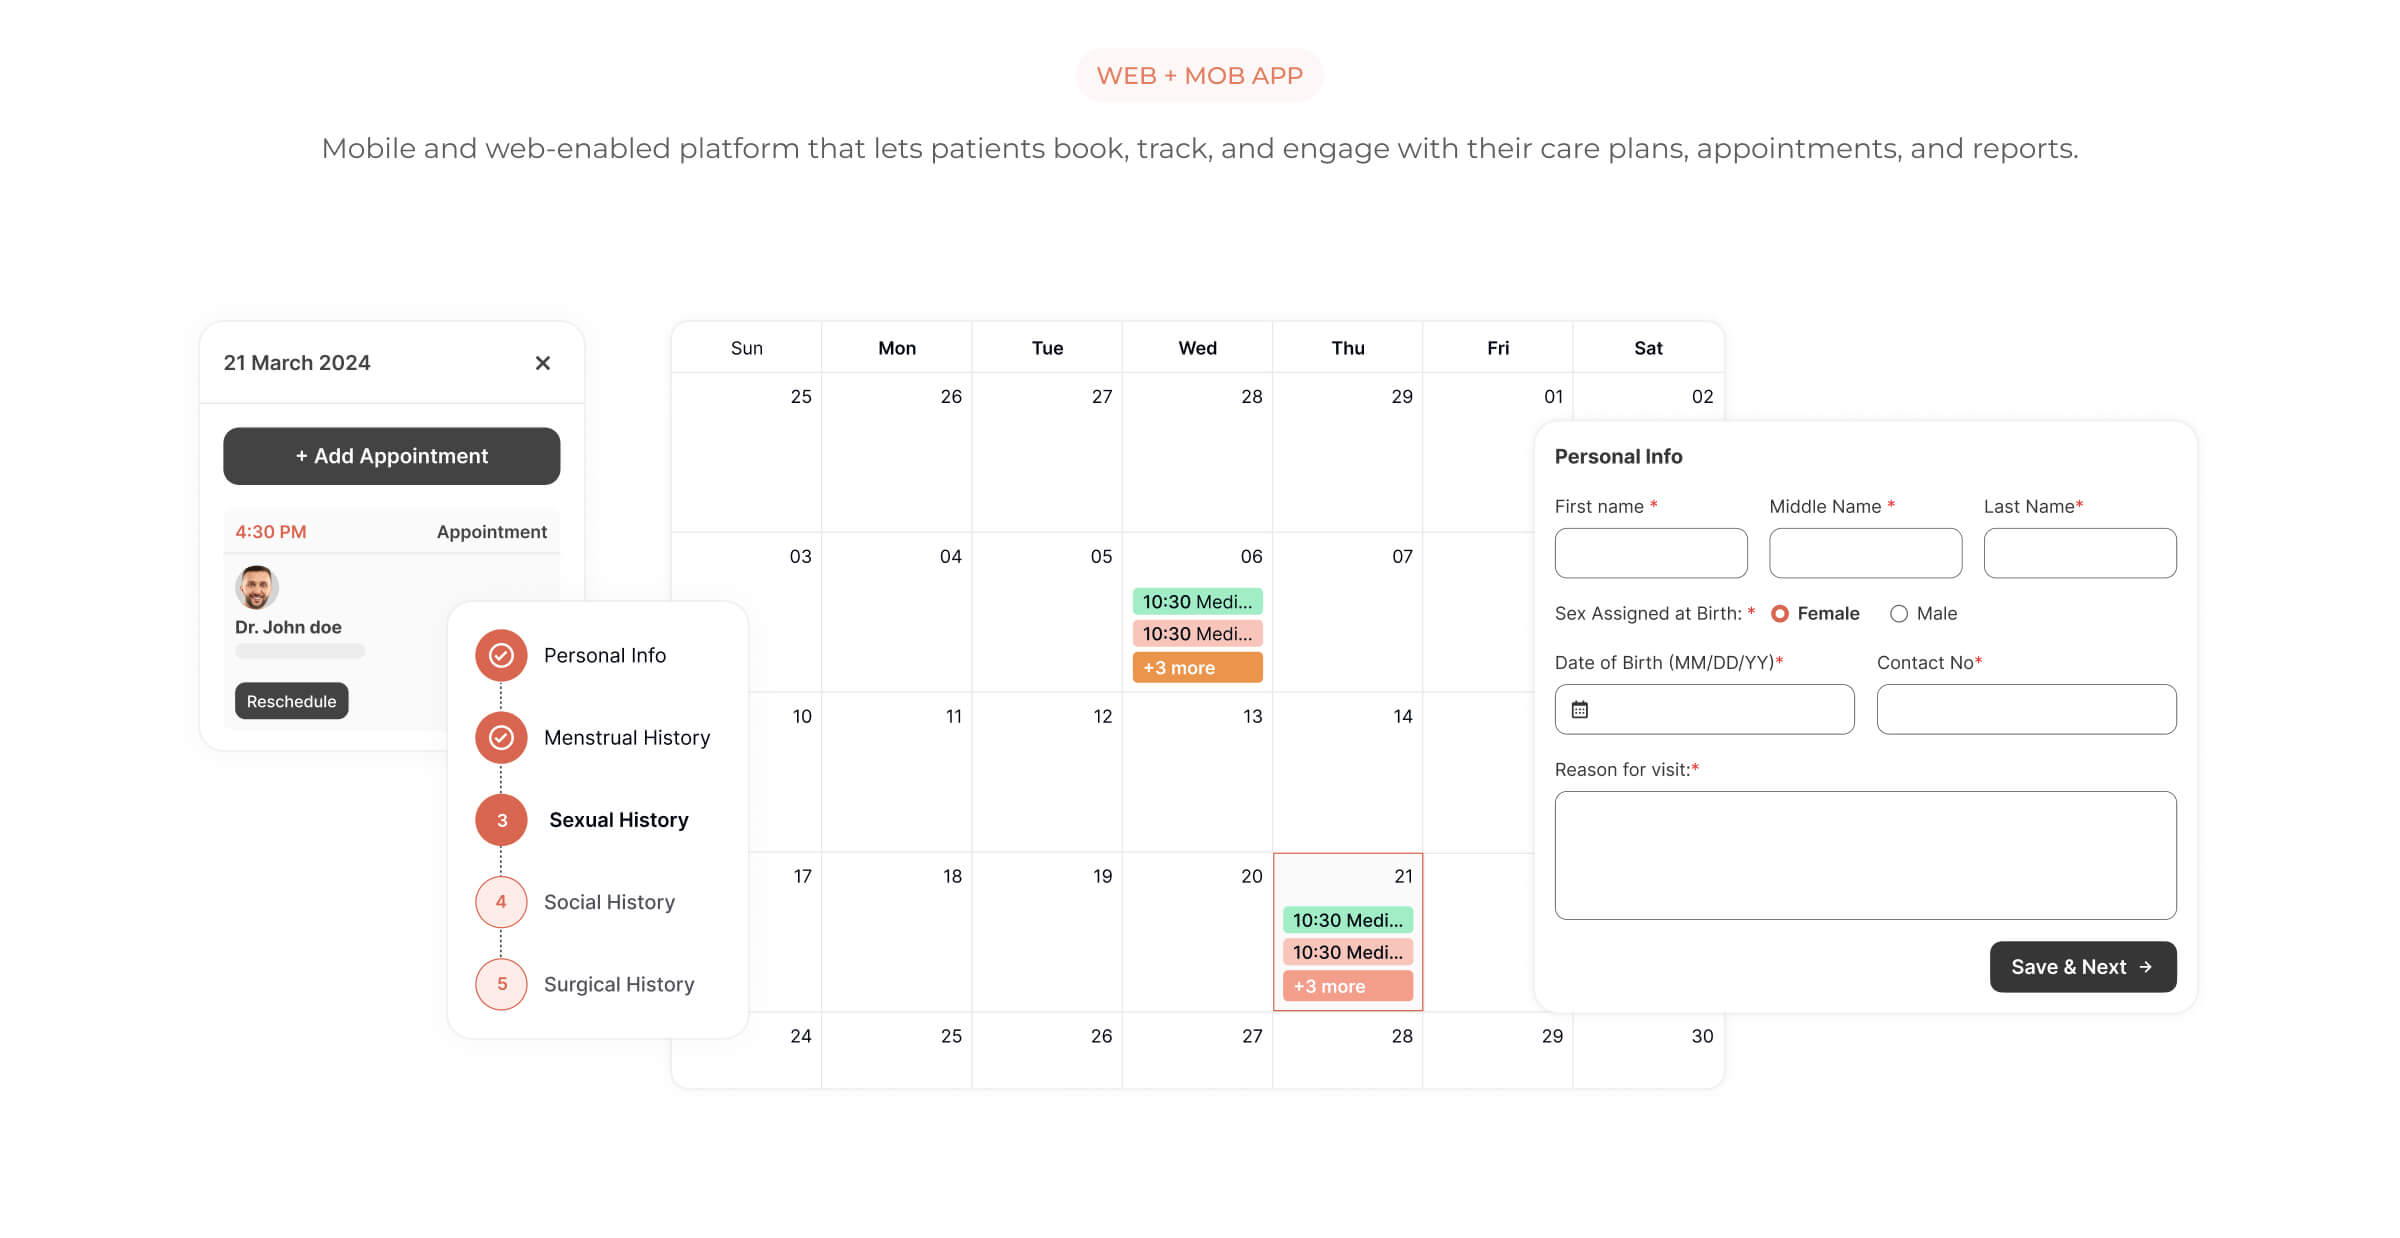Expand +3 more events on the 6th
This screenshot has width=2400, height=1238.
tap(1197, 668)
